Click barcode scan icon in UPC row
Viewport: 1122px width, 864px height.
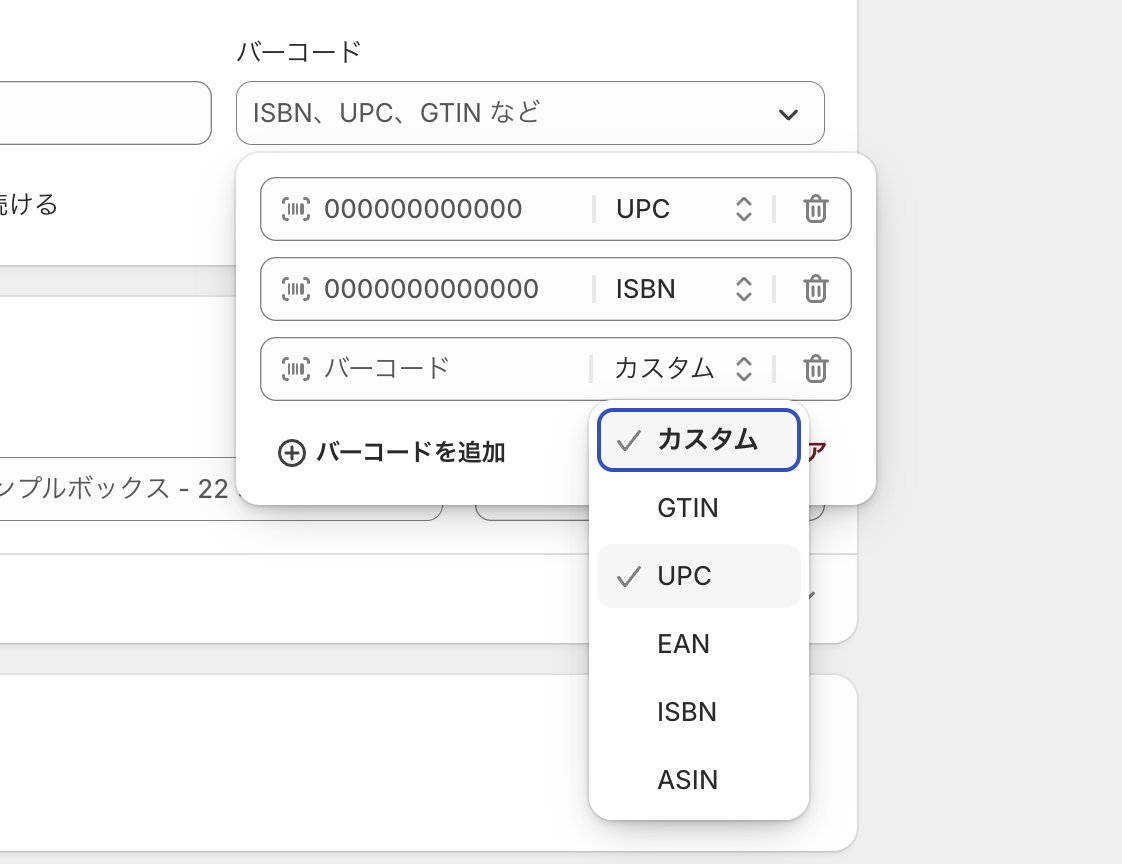click(296, 209)
